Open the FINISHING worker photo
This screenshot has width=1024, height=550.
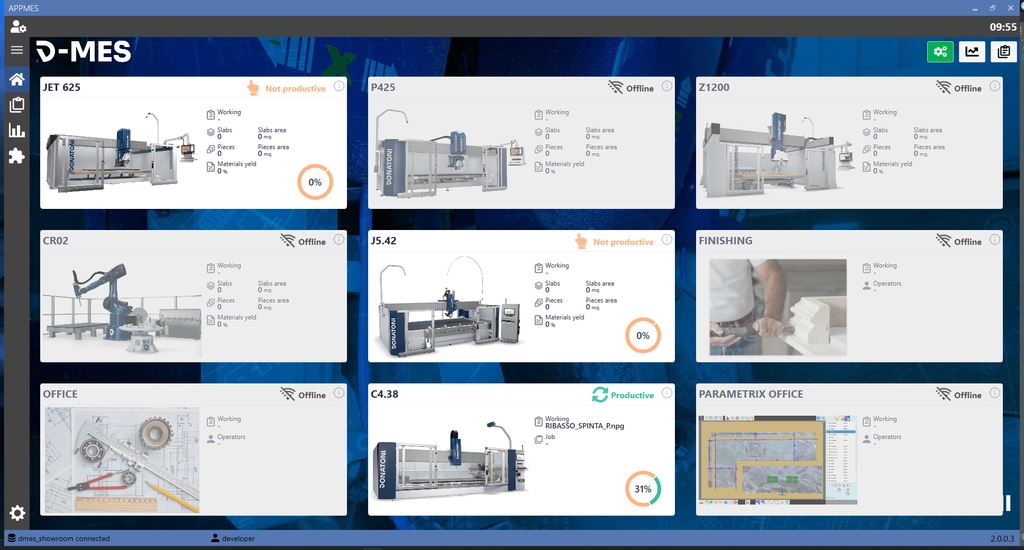[778, 307]
